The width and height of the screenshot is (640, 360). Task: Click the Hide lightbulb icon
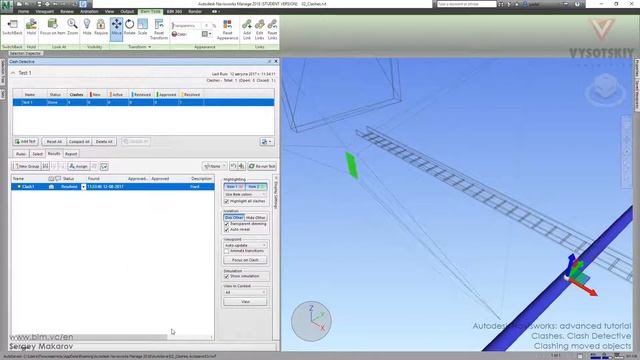point(87,24)
